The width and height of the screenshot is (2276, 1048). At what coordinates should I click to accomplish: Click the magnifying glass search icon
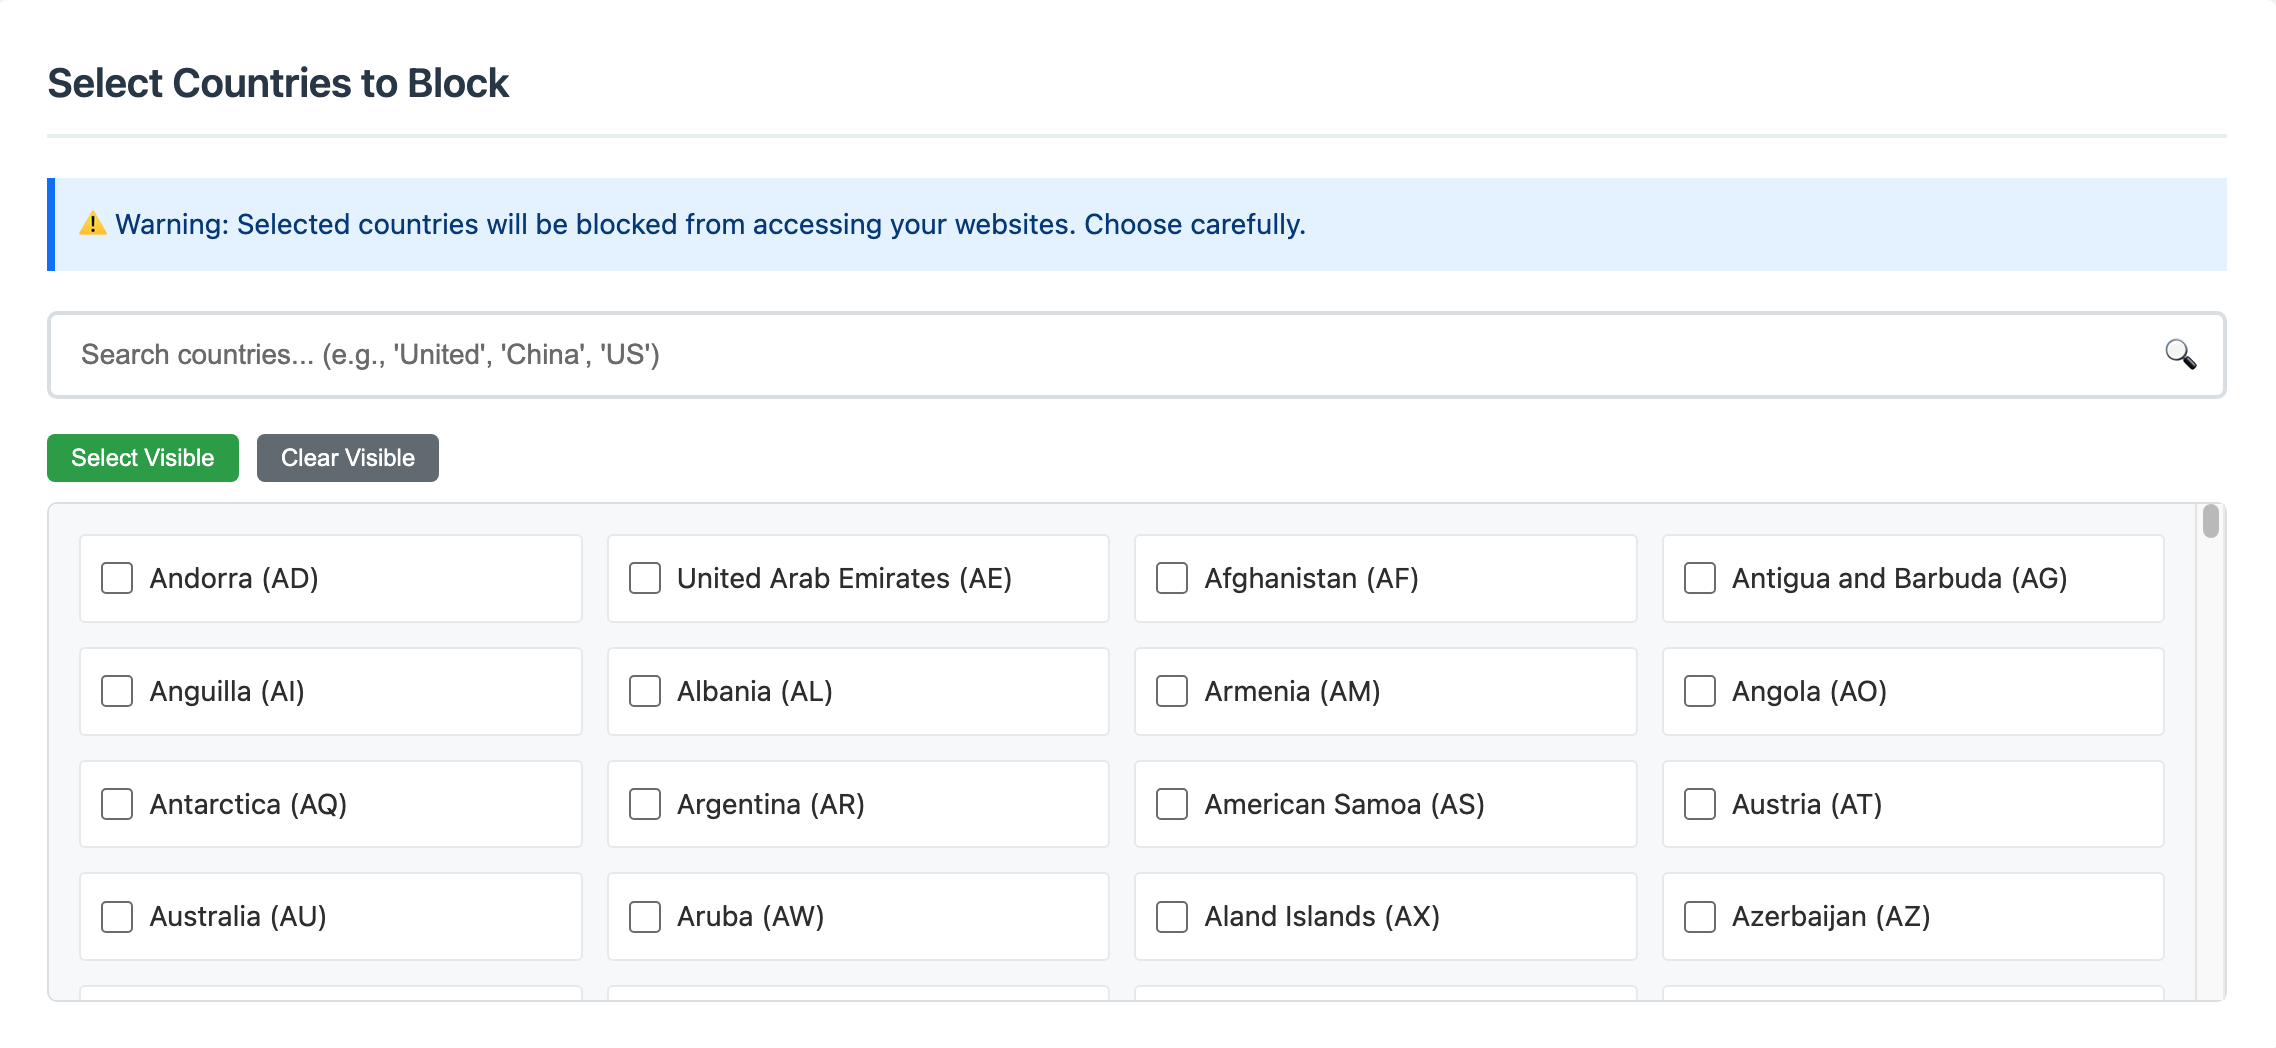[2180, 355]
